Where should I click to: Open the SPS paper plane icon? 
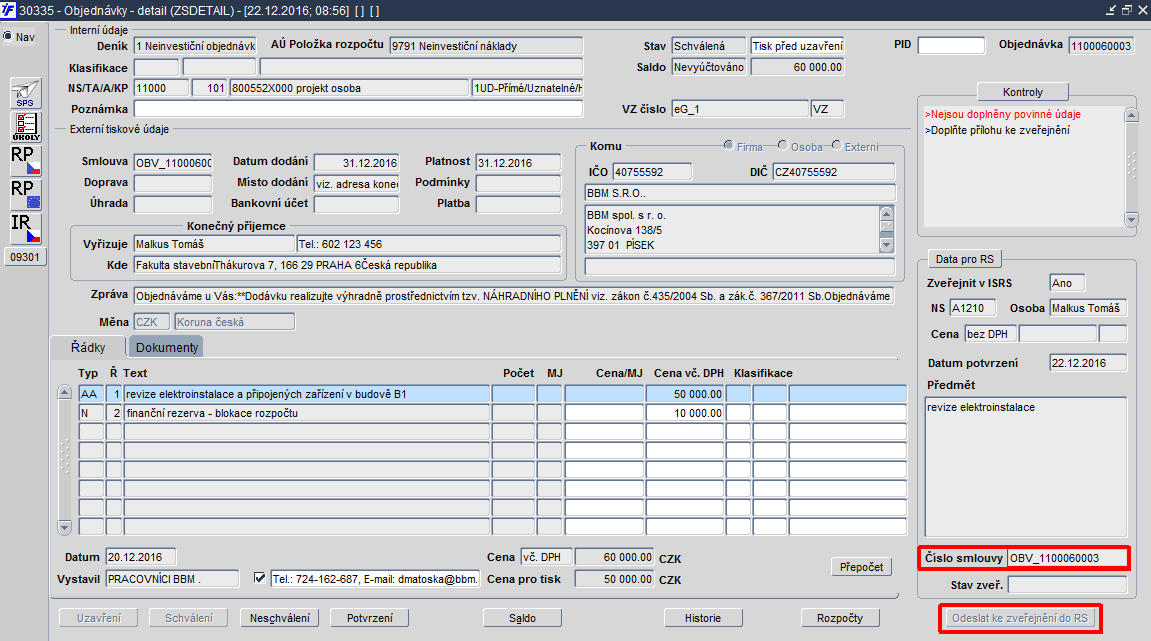tap(26, 93)
